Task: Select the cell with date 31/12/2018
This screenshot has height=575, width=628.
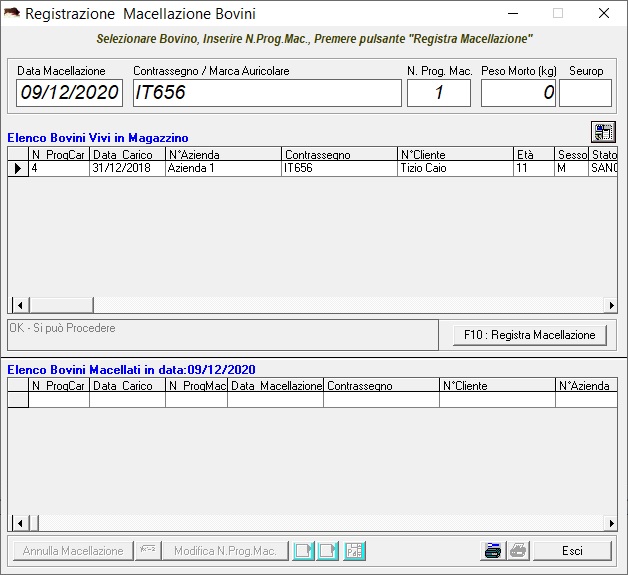Action: [x=127, y=169]
